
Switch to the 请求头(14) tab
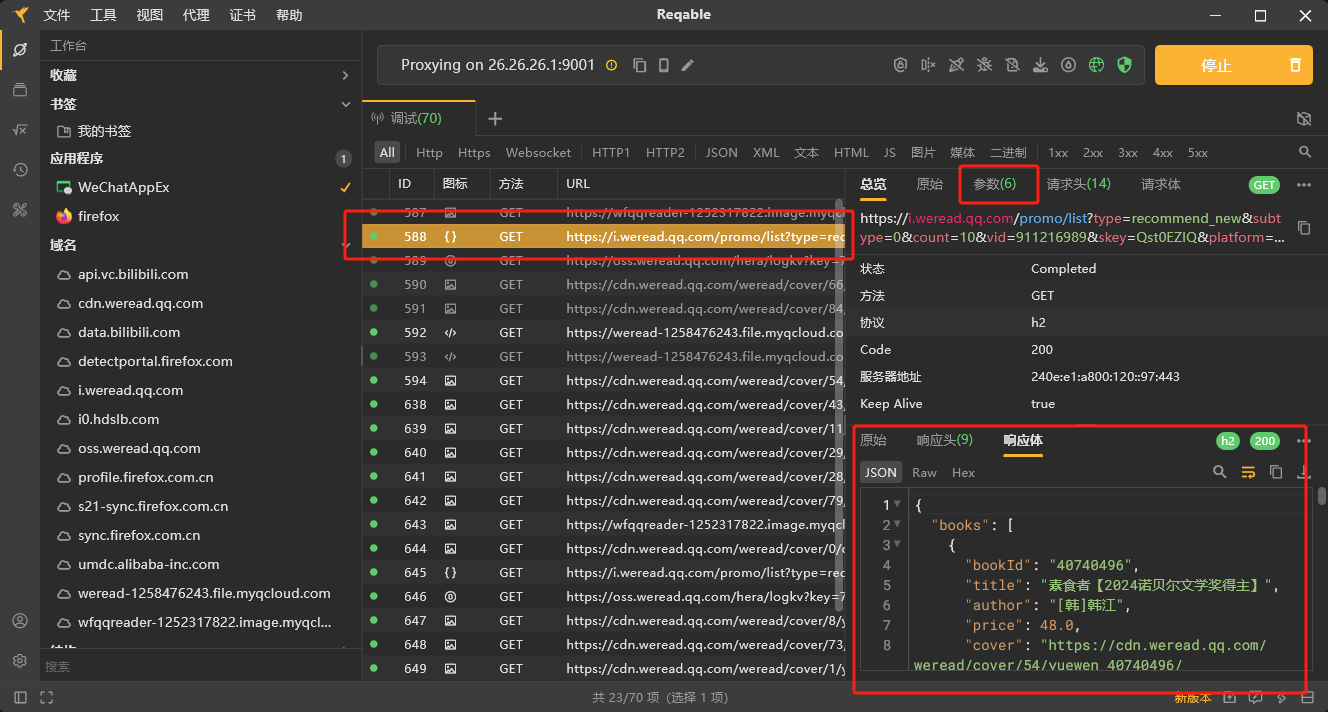pos(1078,184)
